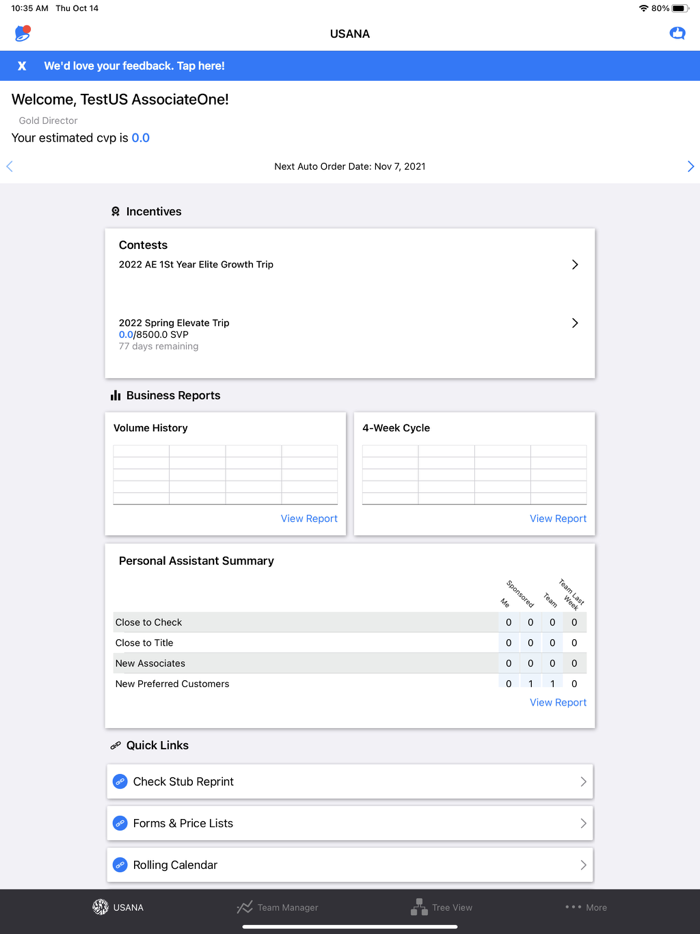Switch to the USANA home tab
The image size is (700, 934).
118,907
